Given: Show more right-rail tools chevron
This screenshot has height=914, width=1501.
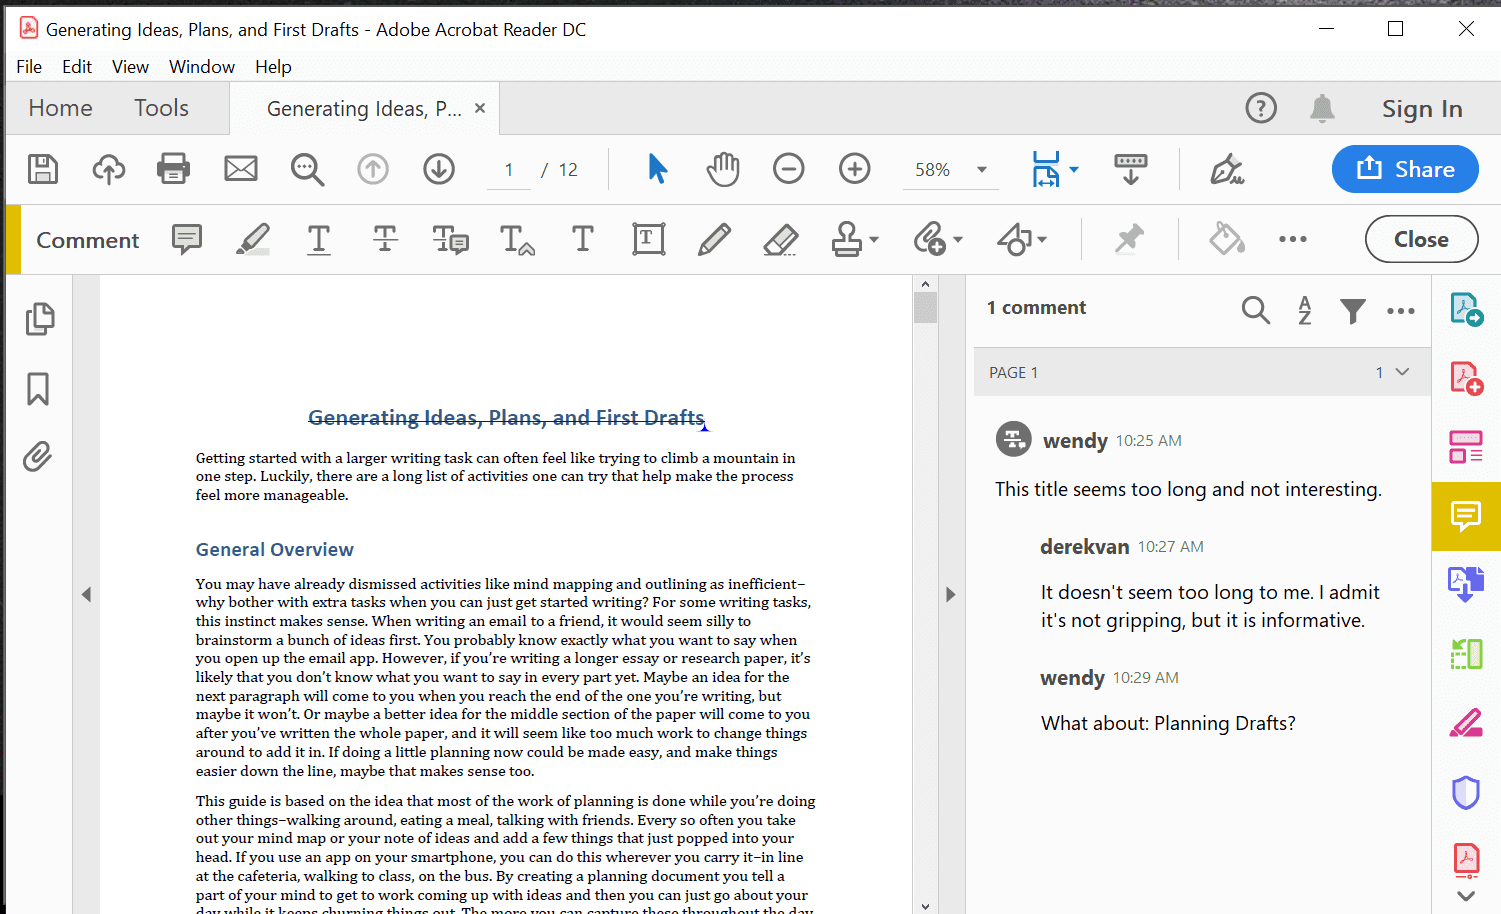Looking at the screenshot, I should tap(1466, 896).
